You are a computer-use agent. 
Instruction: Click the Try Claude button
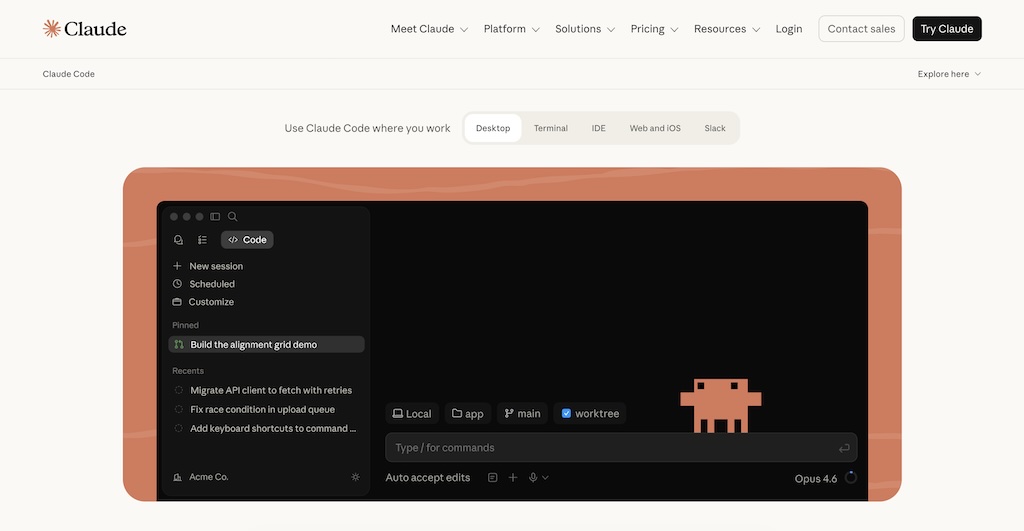tap(947, 29)
